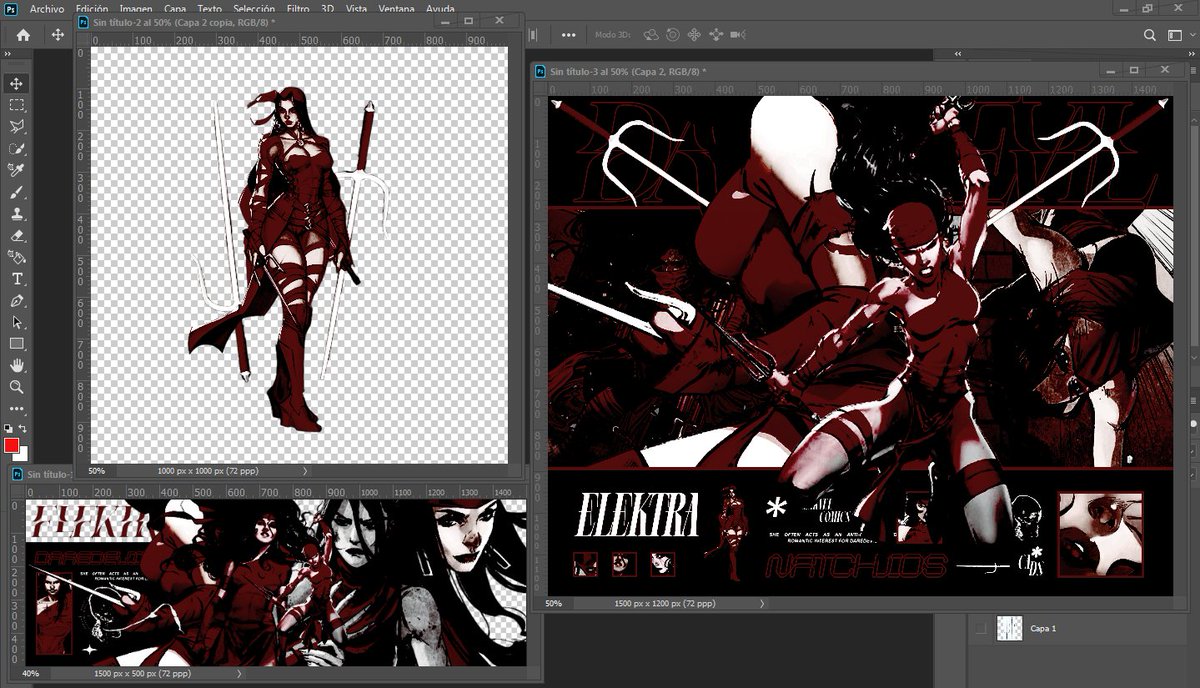
Task: Open status info arrow in Sin título-2 window
Action: pos(305,470)
